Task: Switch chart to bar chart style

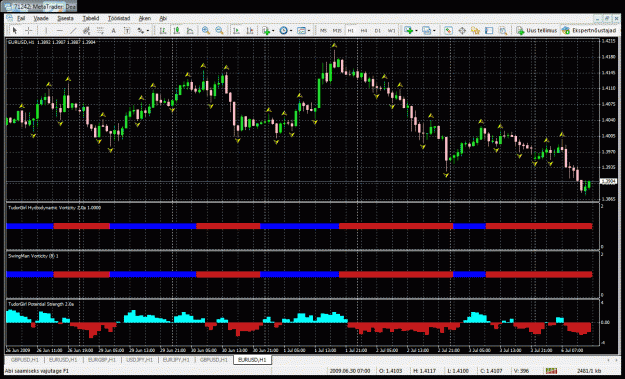Action: tap(163, 30)
